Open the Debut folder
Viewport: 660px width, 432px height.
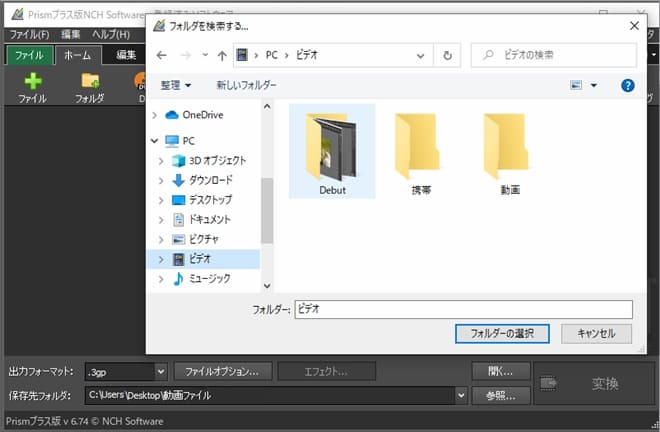pyautogui.click(x=332, y=152)
